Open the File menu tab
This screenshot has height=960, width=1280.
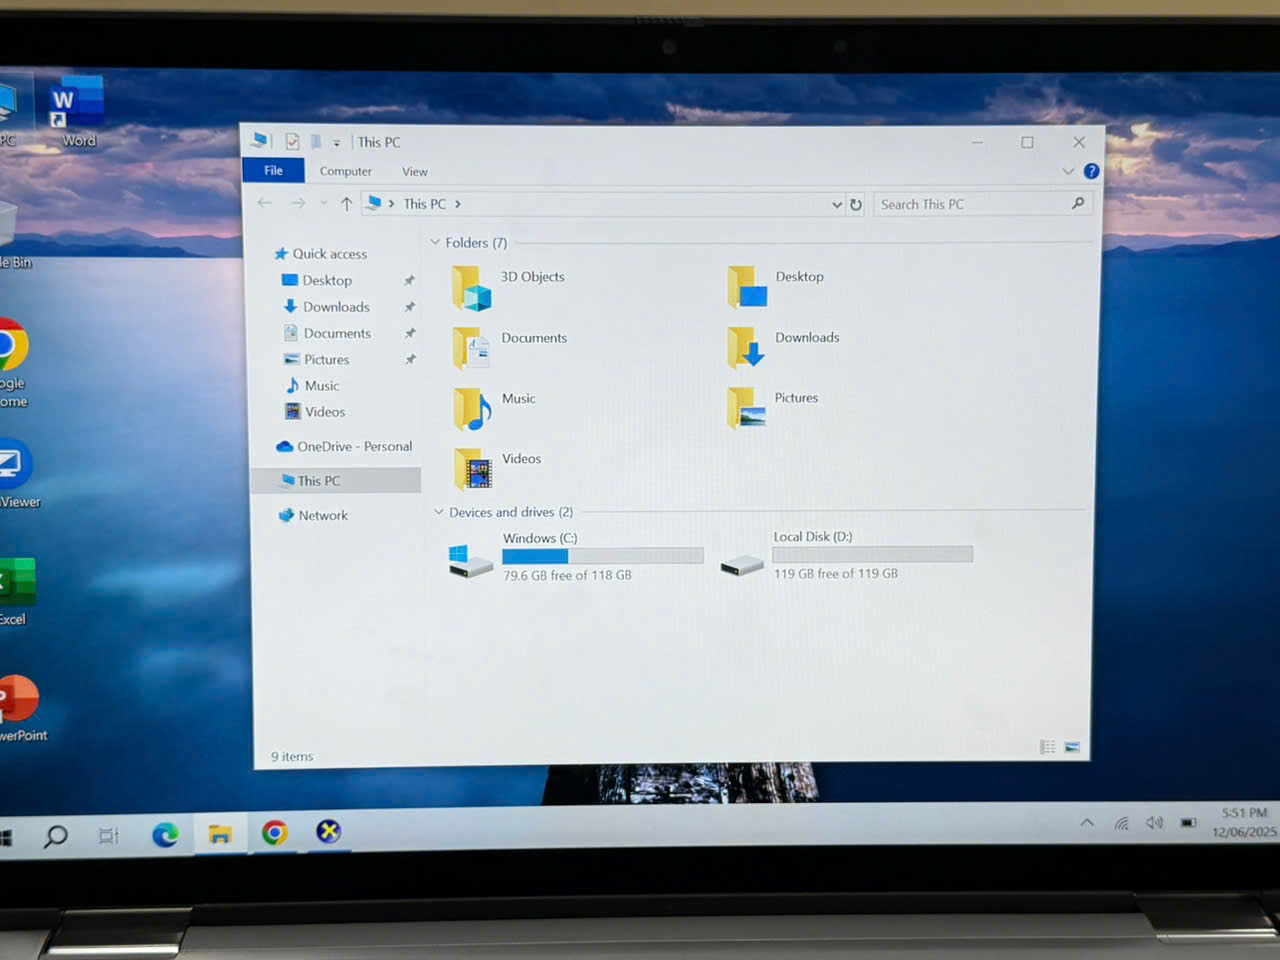point(273,171)
